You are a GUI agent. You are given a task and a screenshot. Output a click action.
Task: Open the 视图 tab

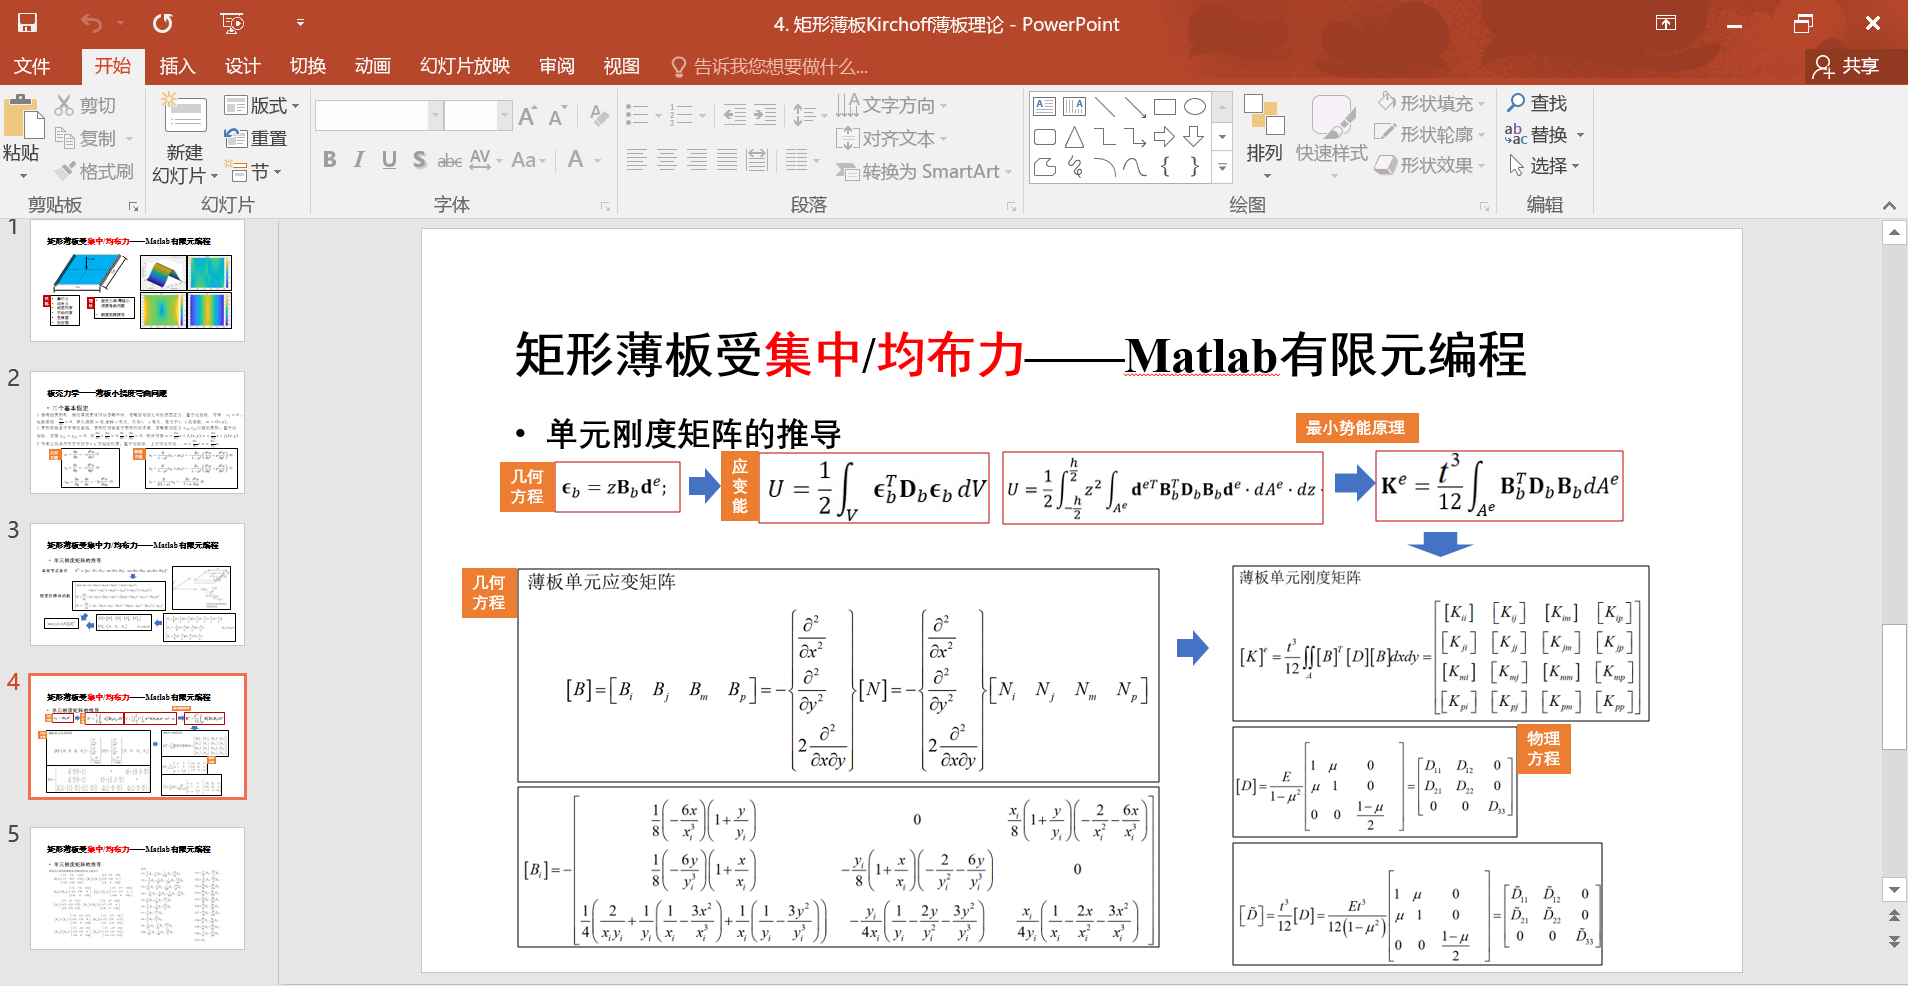pyautogui.click(x=621, y=66)
